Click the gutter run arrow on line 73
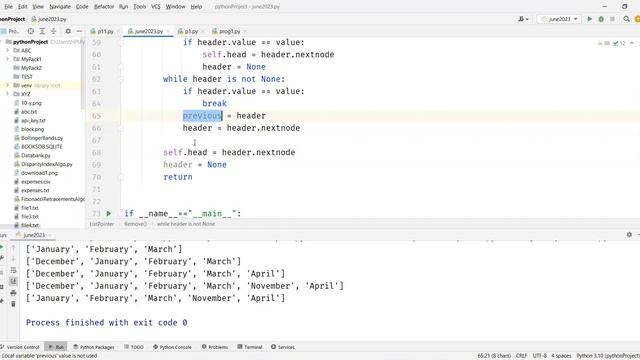The image size is (640, 360). tap(109, 213)
